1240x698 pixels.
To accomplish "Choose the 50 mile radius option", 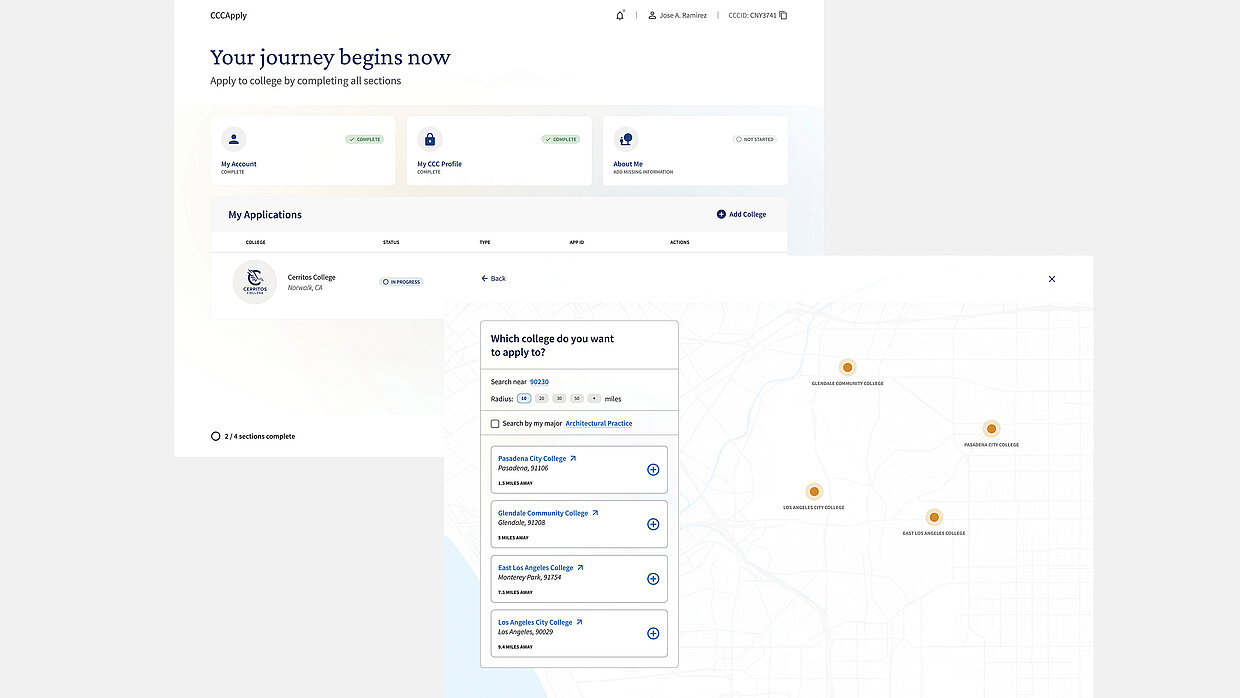I will pyautogui.click(x=576, y=399).
